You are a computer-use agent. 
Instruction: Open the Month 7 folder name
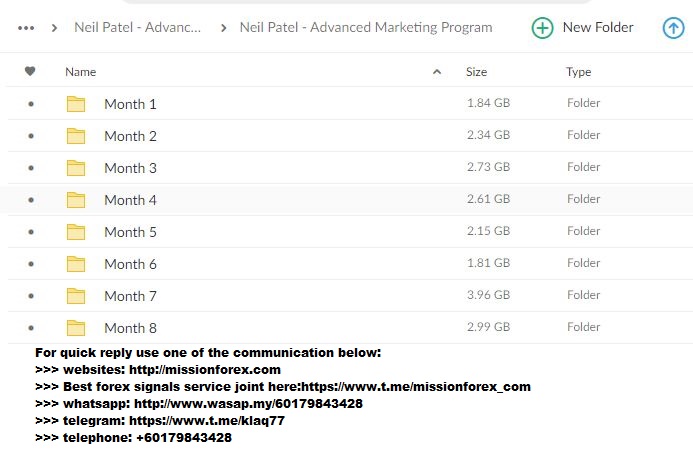130,296
